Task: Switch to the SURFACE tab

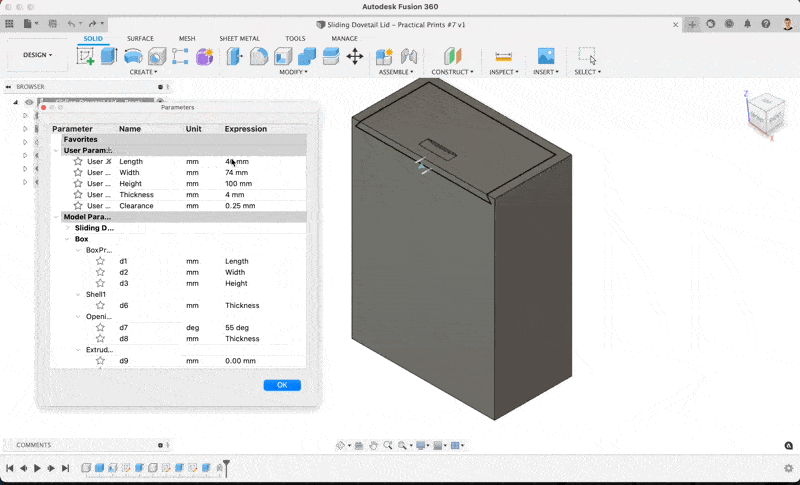Action: (x=140, y=39)
